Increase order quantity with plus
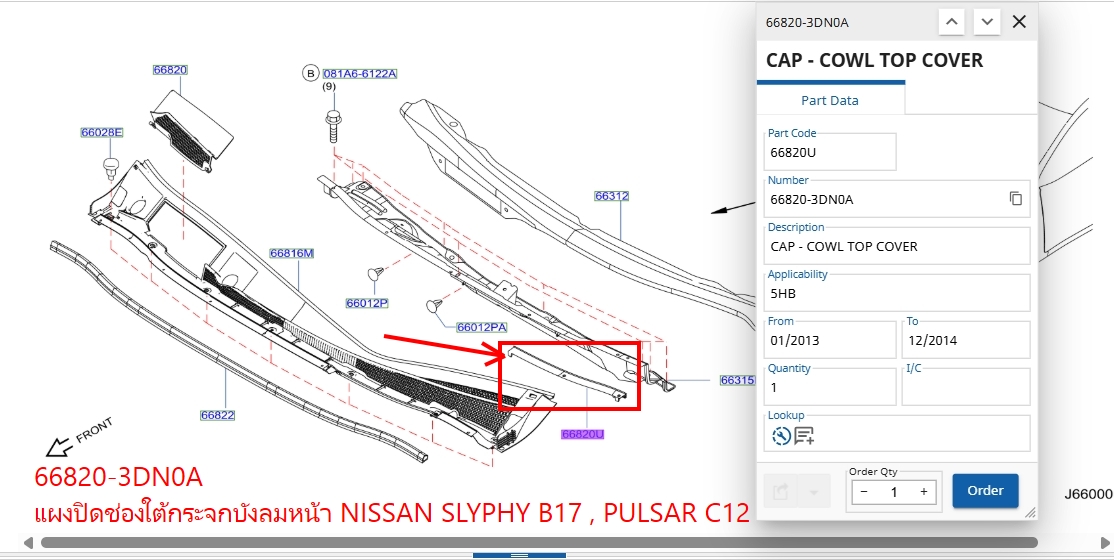 coord(924,492)
